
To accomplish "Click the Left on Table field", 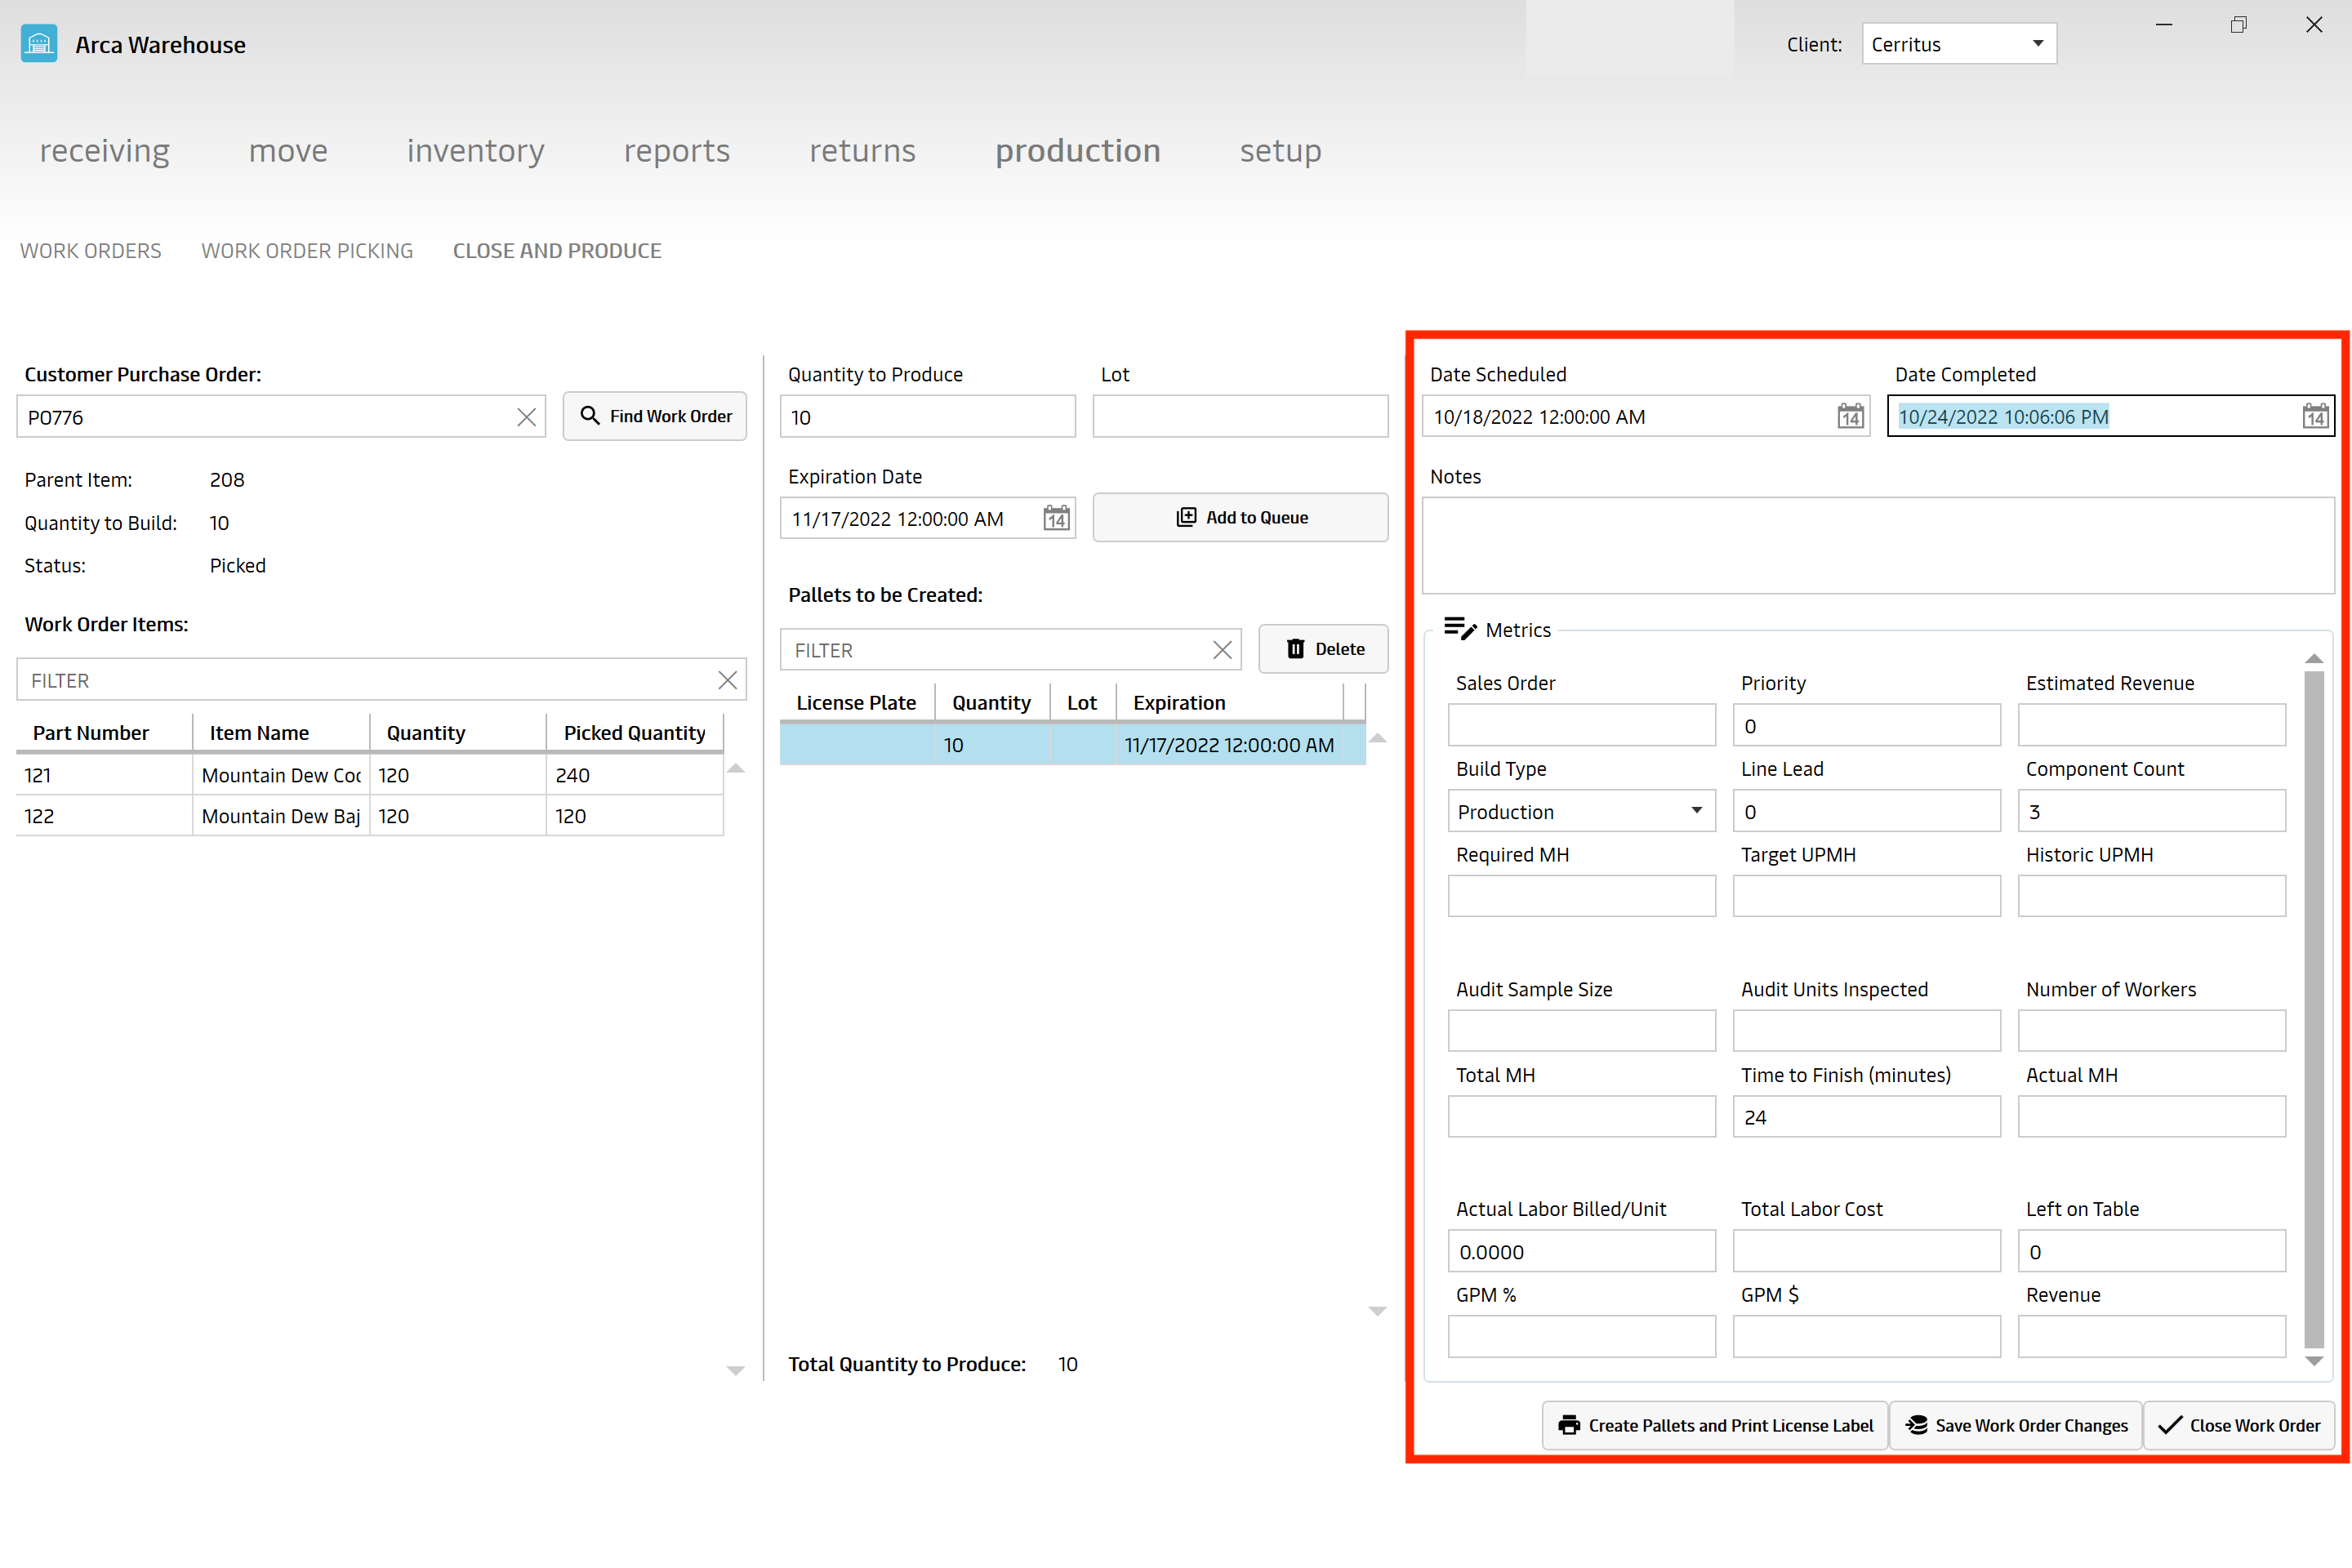I will [x=2152, y=1251].
